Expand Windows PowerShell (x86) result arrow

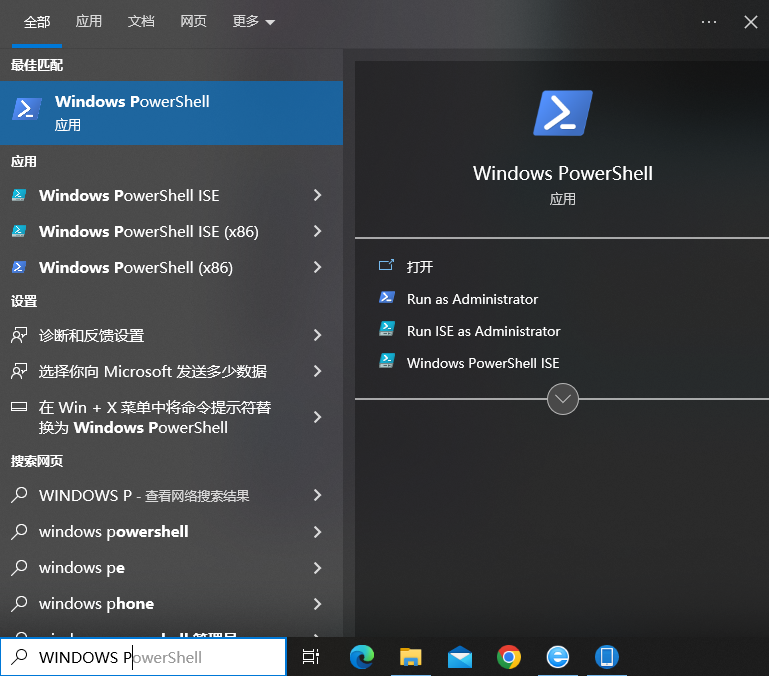[x=317, y=267]
